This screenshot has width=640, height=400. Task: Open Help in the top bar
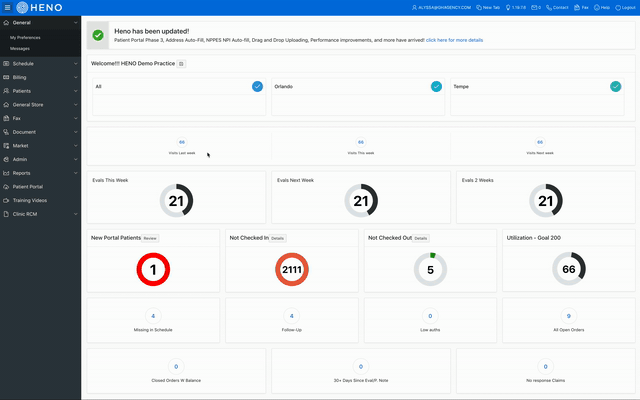(x=602, y=7)
